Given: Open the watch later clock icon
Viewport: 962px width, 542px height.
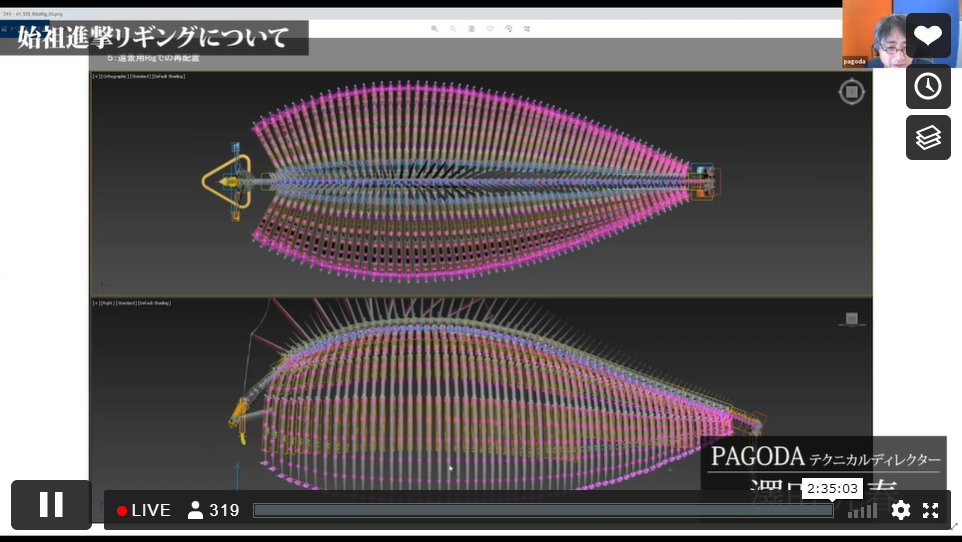Looking at the screenshot, I should 928,87.
